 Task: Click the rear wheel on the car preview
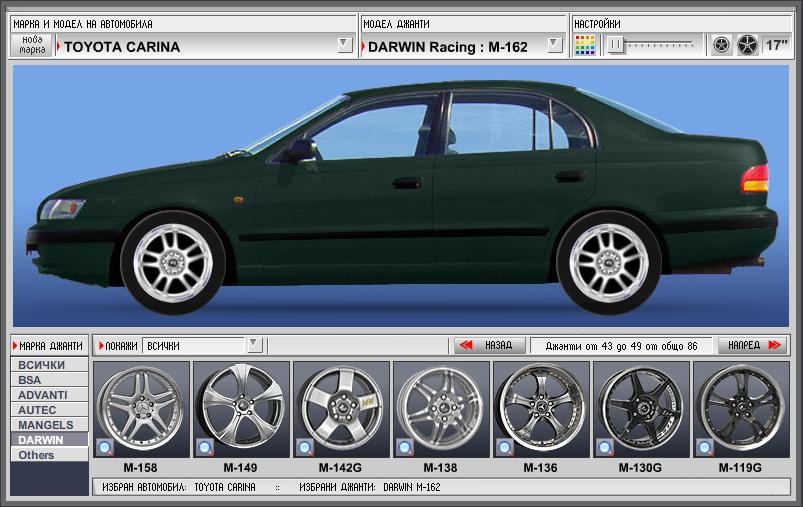609,262
